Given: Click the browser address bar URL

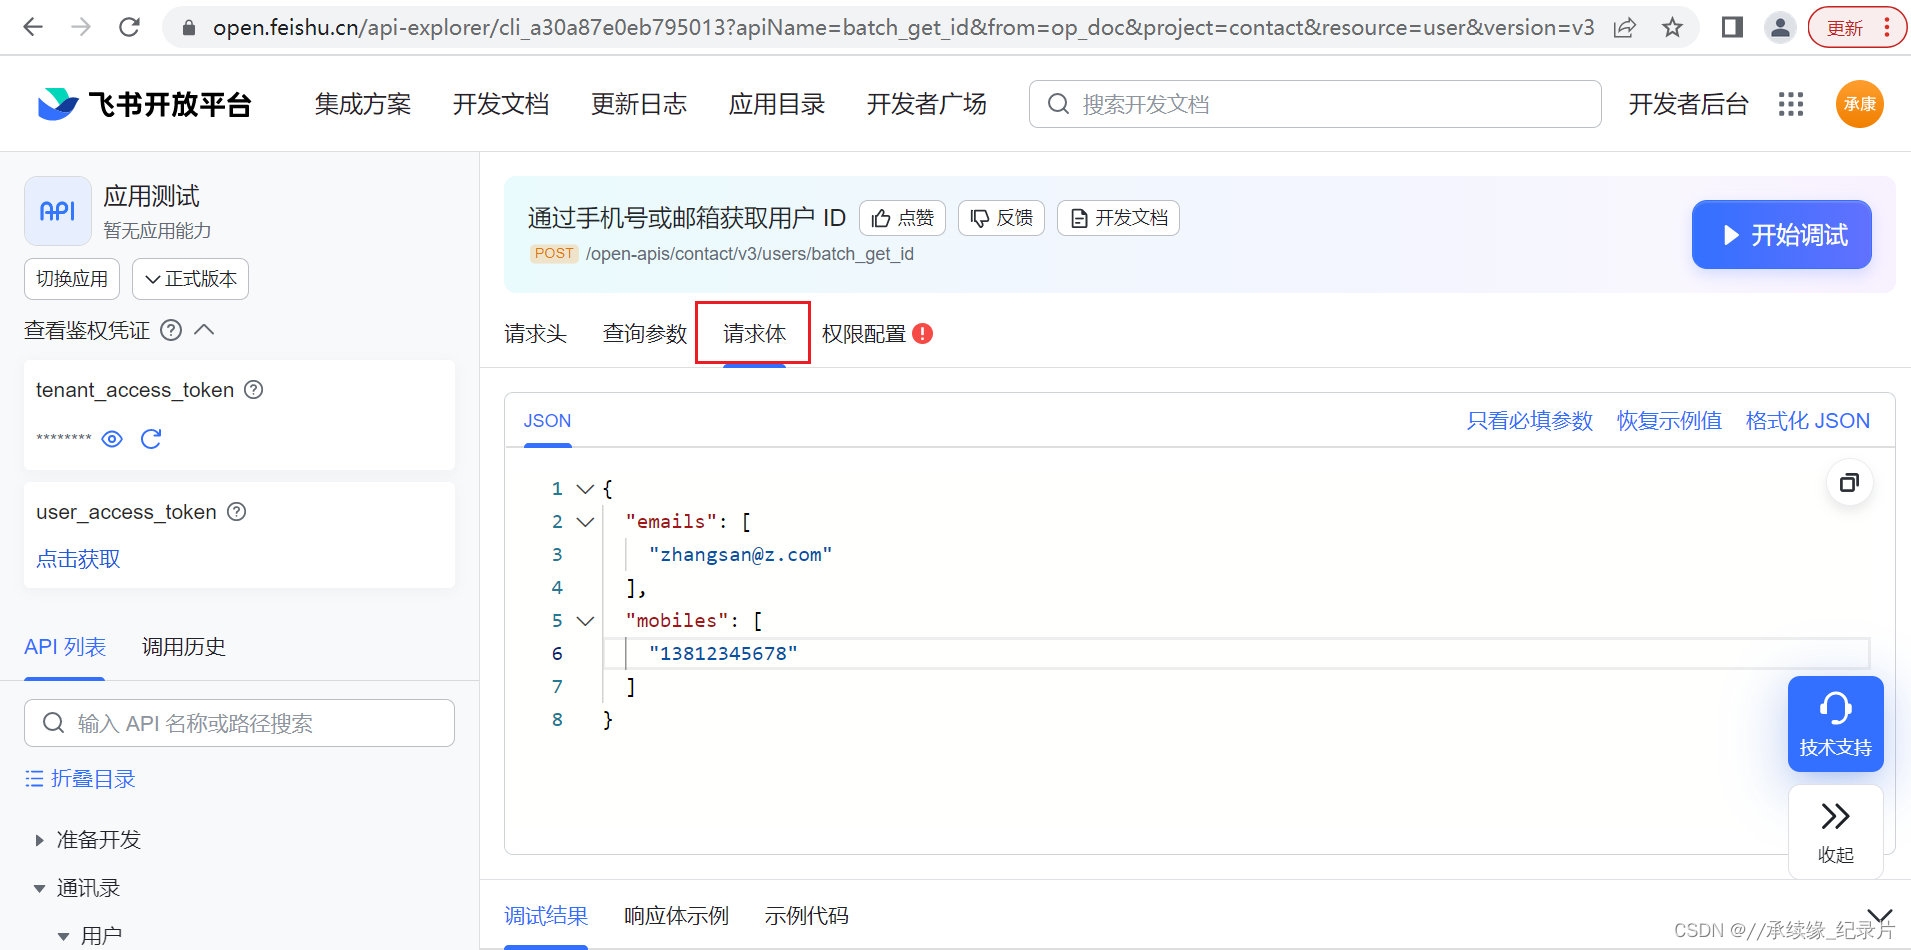Looking at the screenshot, I should (903, 28).
